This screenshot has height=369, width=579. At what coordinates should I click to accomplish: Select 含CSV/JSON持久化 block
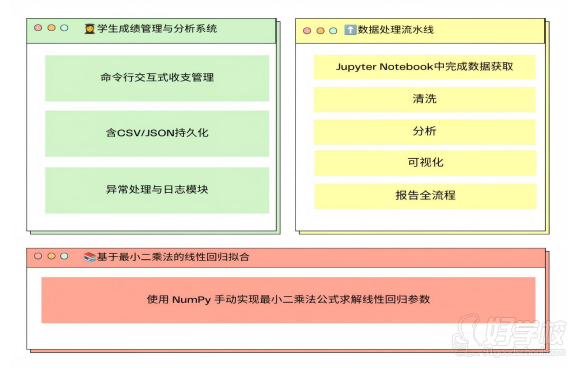[157, 133]
